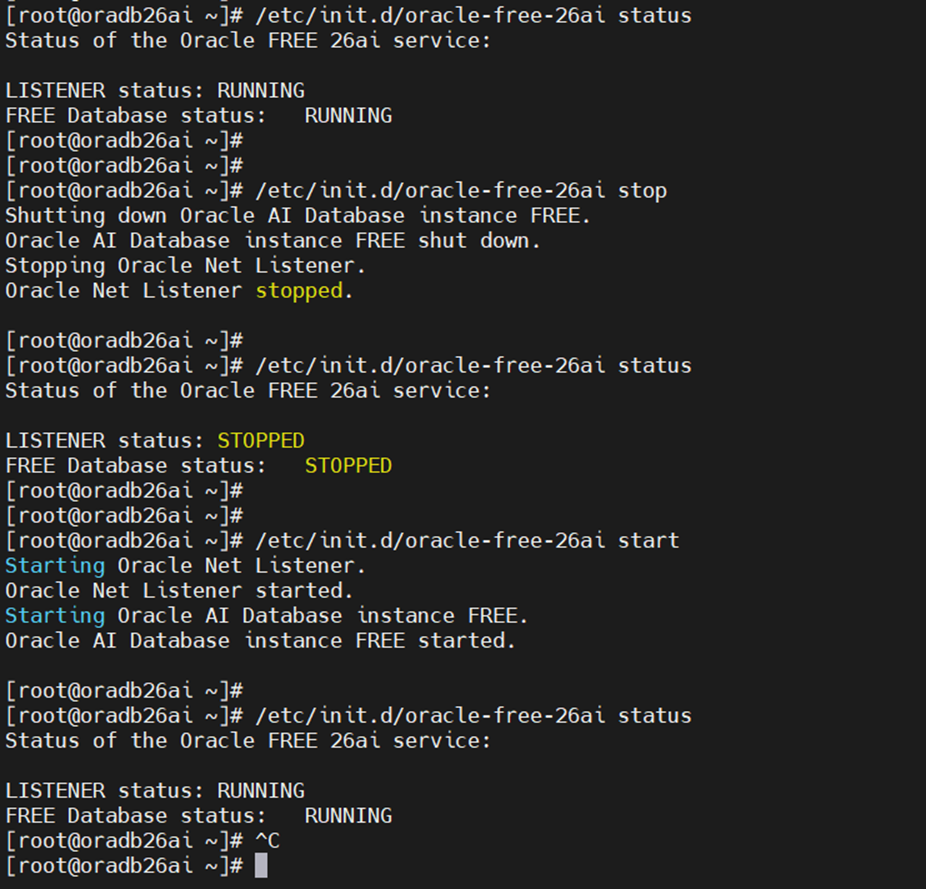Click the "start" argument in the init.d command
Viewport: 926px width, 889px height.
coord(648,541)
